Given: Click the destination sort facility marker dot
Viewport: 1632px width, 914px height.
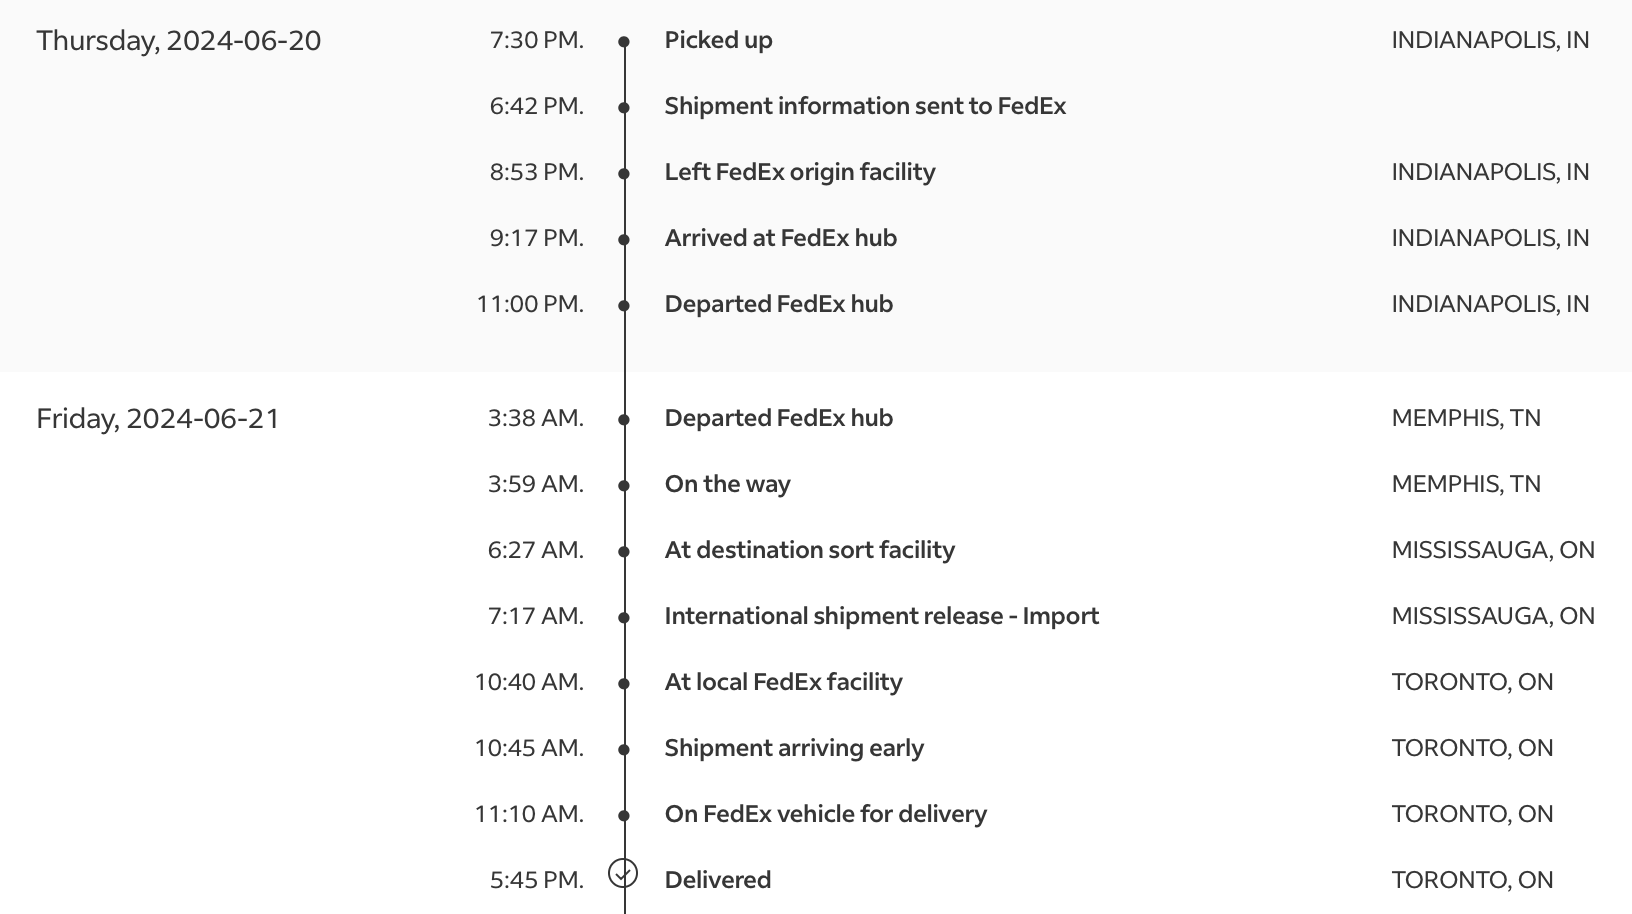Looking at the screenshot, I should (624, 552).
